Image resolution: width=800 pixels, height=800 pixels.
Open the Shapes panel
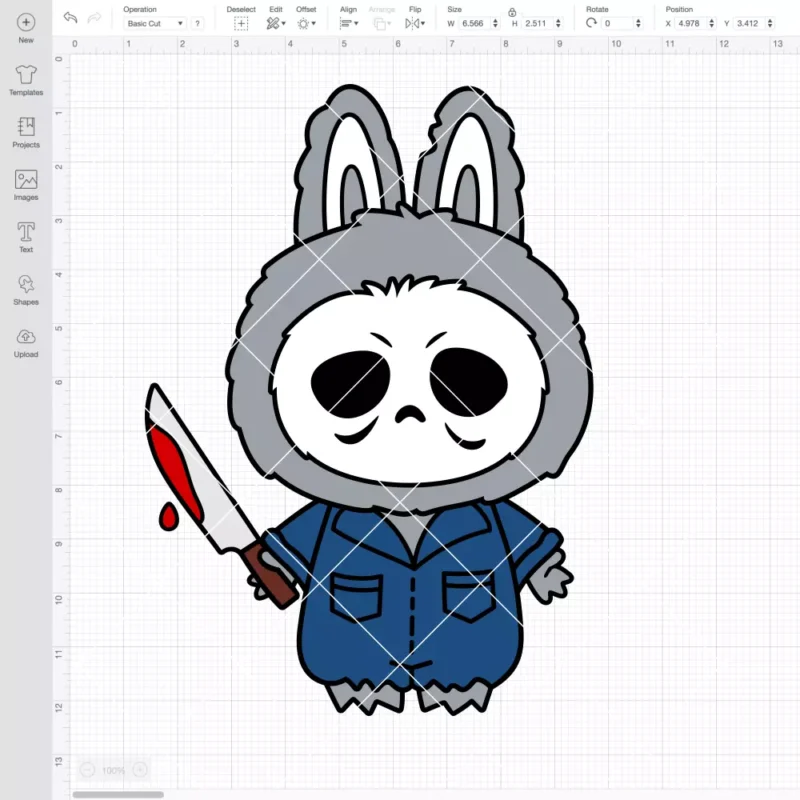tap(26, 290)
